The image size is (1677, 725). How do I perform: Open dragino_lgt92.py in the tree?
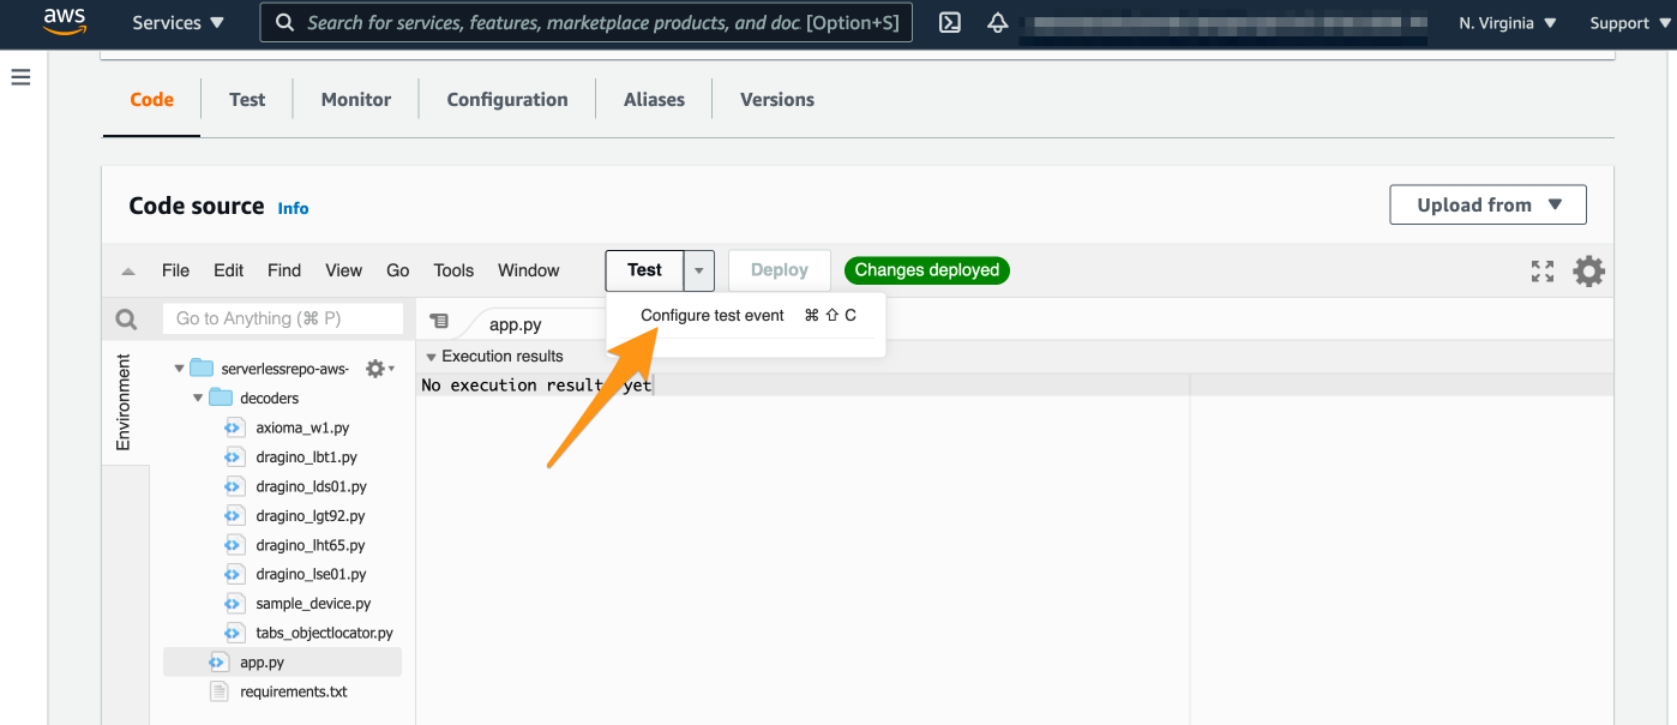click(x=310, y=516)
